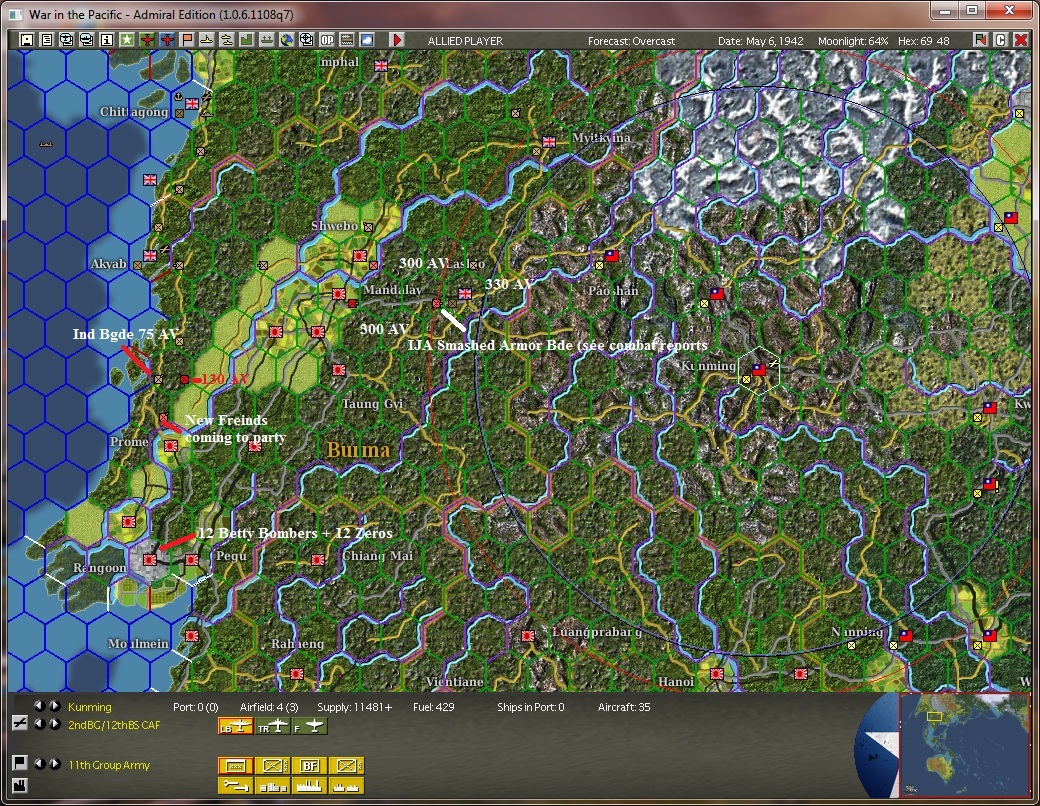Viewport: 1040px width, 806px height.
Task: Open the cloud weather icon
Action: 367,40
